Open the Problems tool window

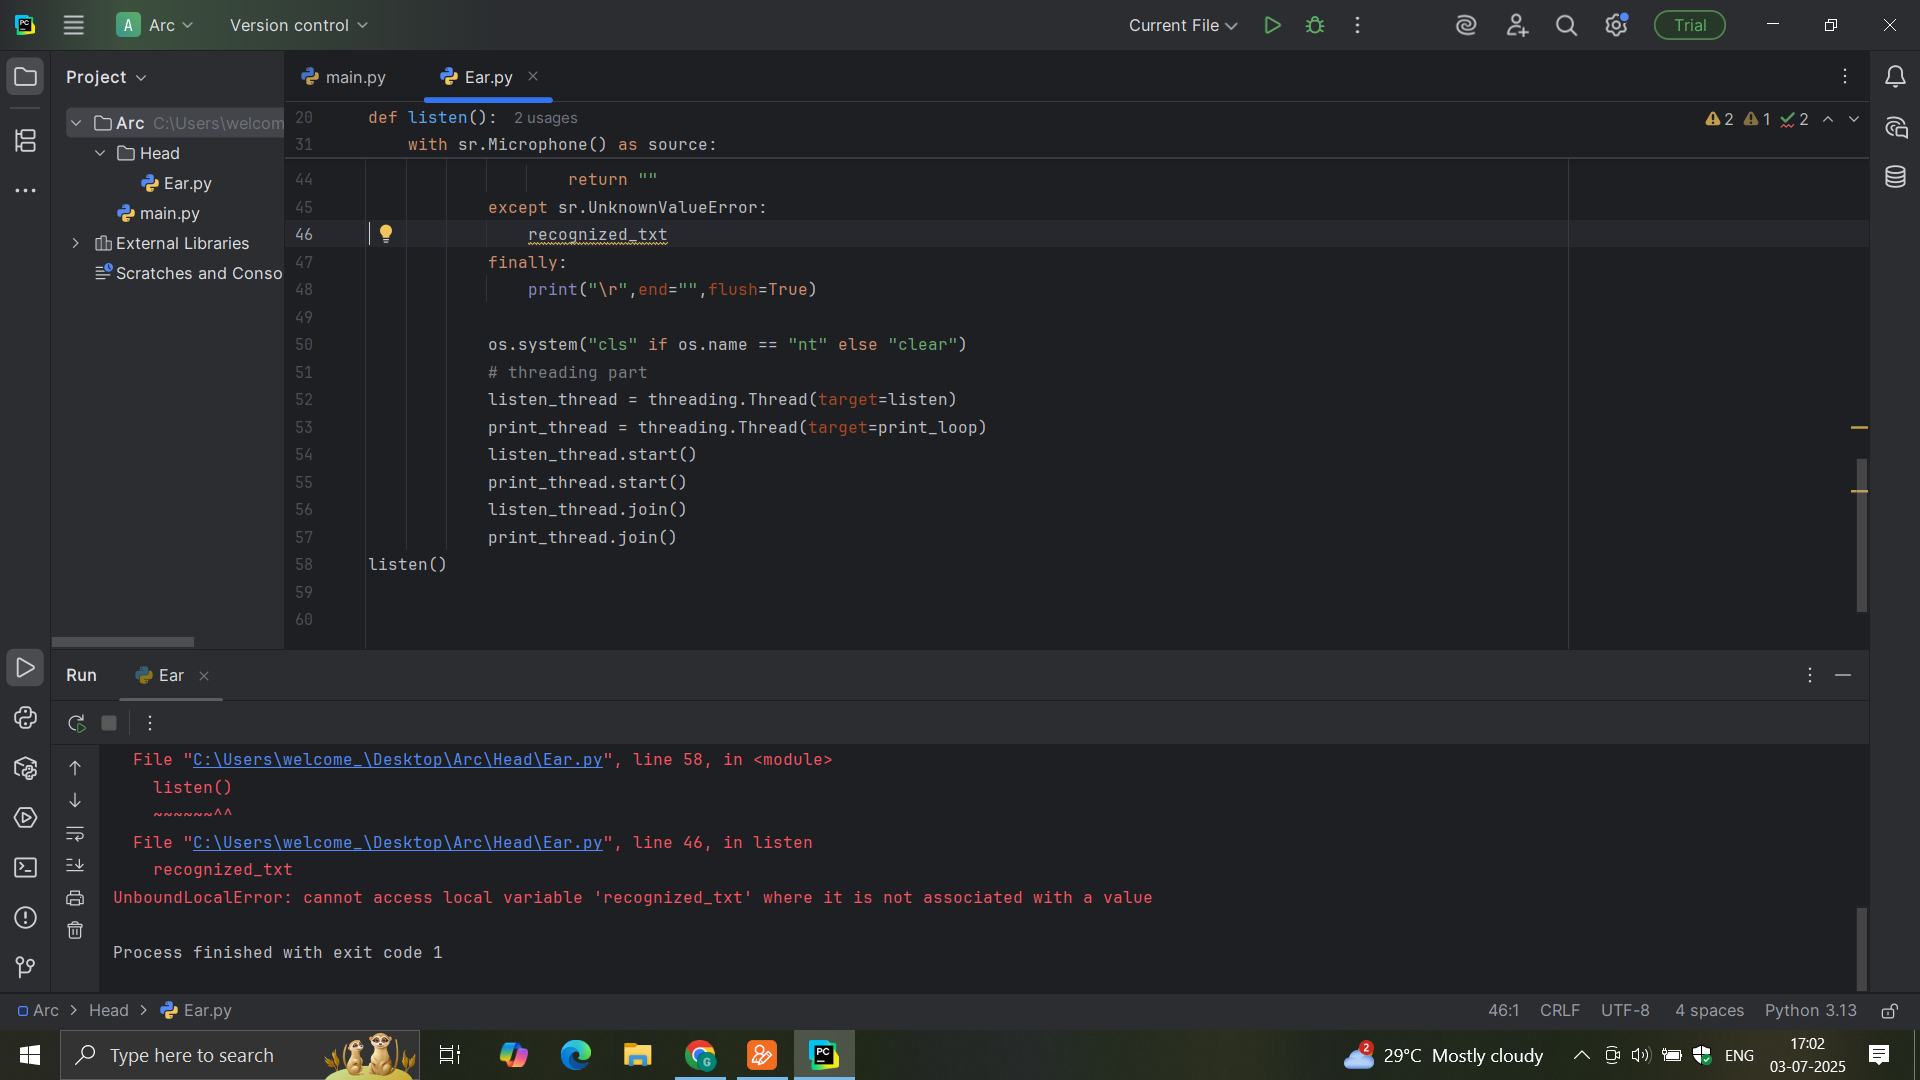(x=25, y=918)
